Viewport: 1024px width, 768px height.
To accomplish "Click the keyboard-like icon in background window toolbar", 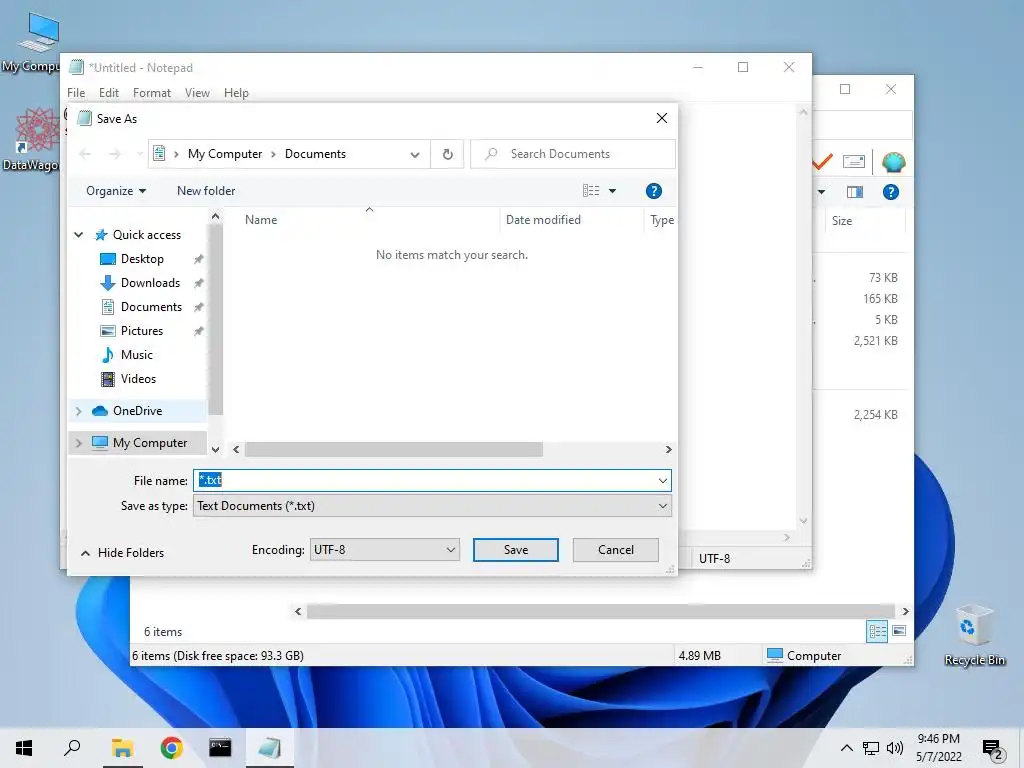I will [854, 161].
